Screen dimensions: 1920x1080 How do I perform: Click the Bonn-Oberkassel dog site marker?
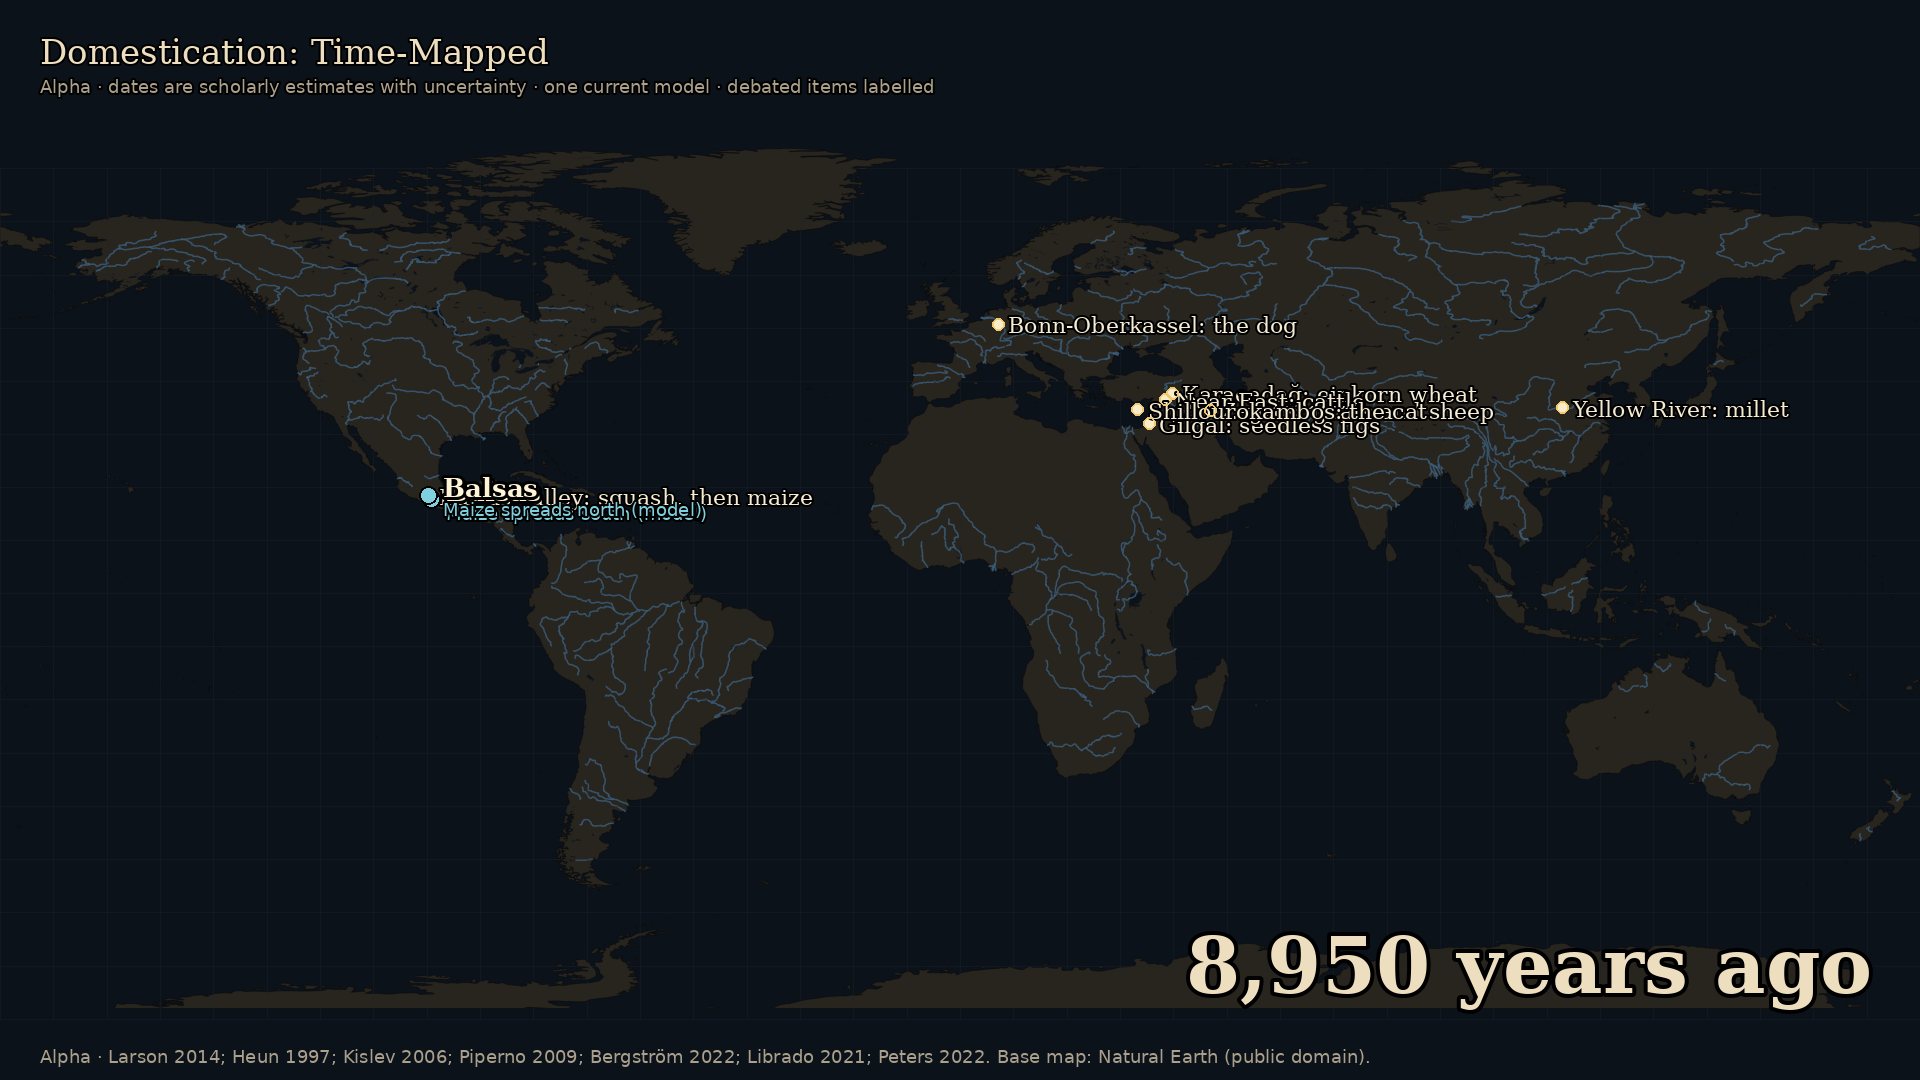tap(998, 325)
